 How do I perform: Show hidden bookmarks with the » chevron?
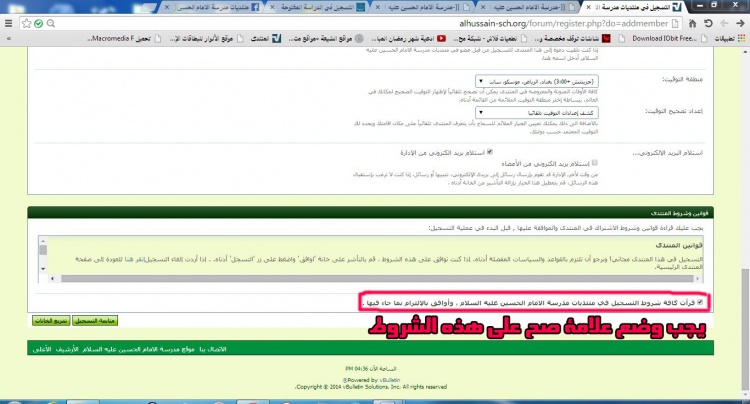tap(8, 39)
